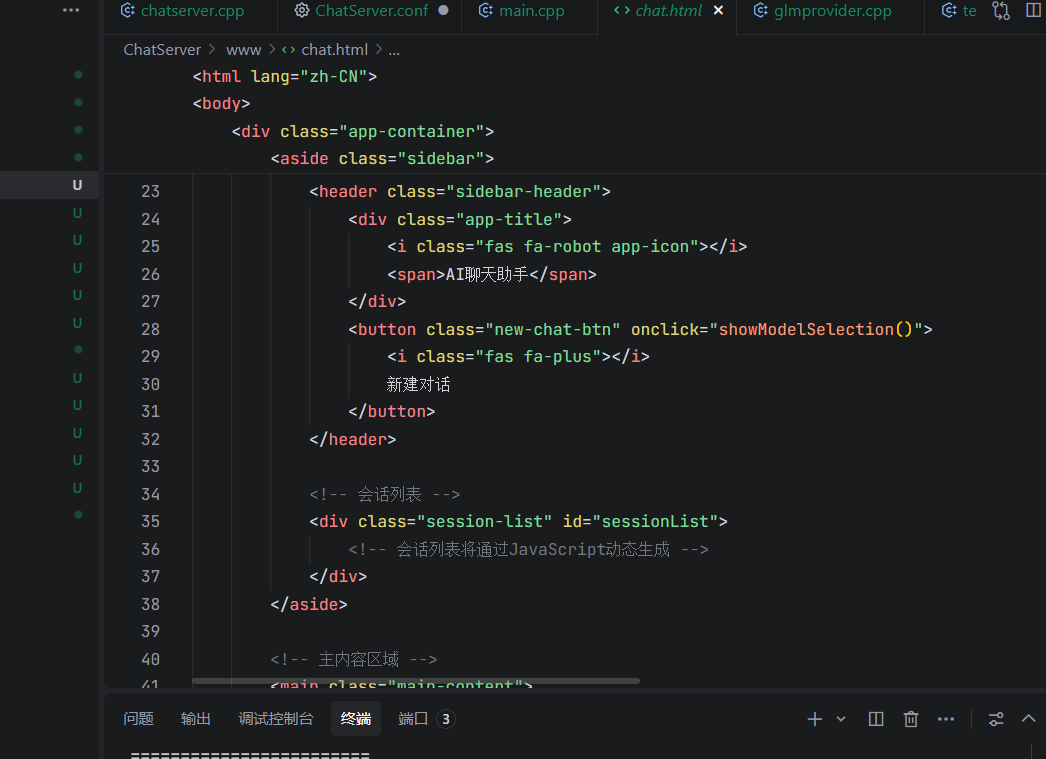This screenshot has width=1046, height=759.
Task: Expand the www breadcrumb folder
Action: click(x=243, y=49)
